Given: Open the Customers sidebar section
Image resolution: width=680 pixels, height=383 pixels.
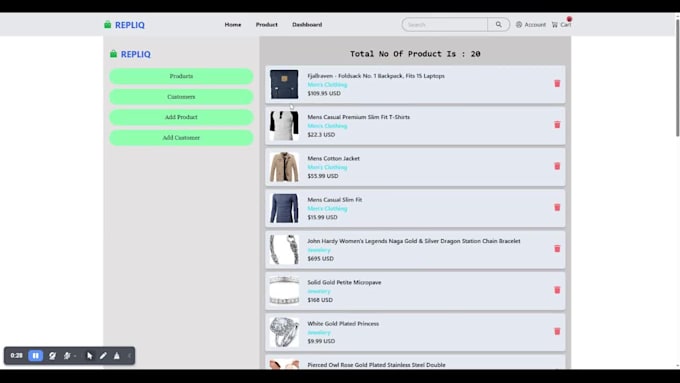Looking at the screenshot, I should point(181,97).
